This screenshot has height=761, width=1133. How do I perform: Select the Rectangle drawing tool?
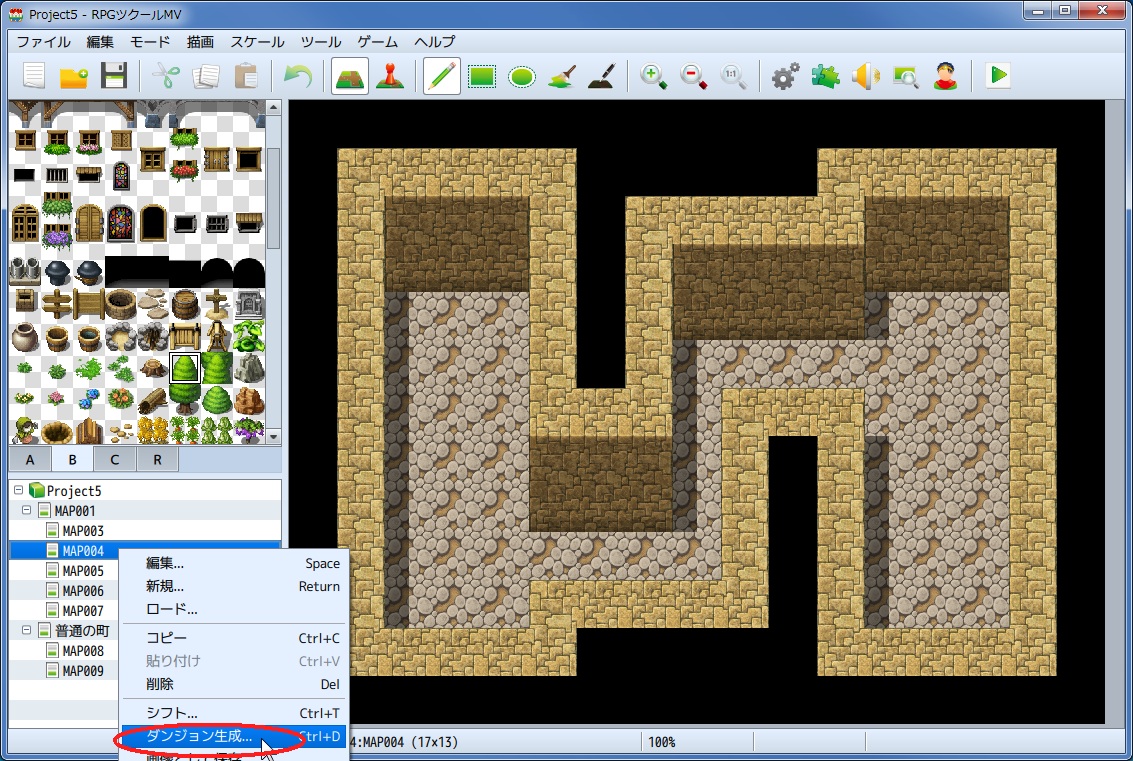click(x=482, y=76)
